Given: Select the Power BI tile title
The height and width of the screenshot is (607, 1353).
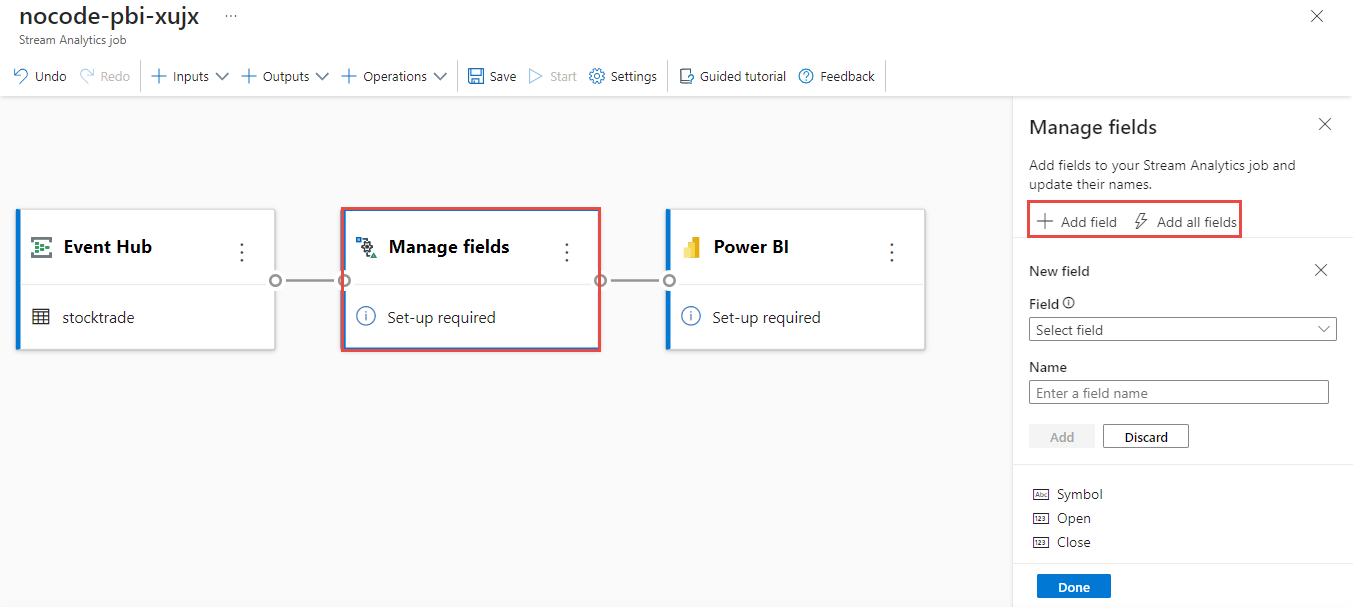Looking at the screenshot, I should point(752,247).
